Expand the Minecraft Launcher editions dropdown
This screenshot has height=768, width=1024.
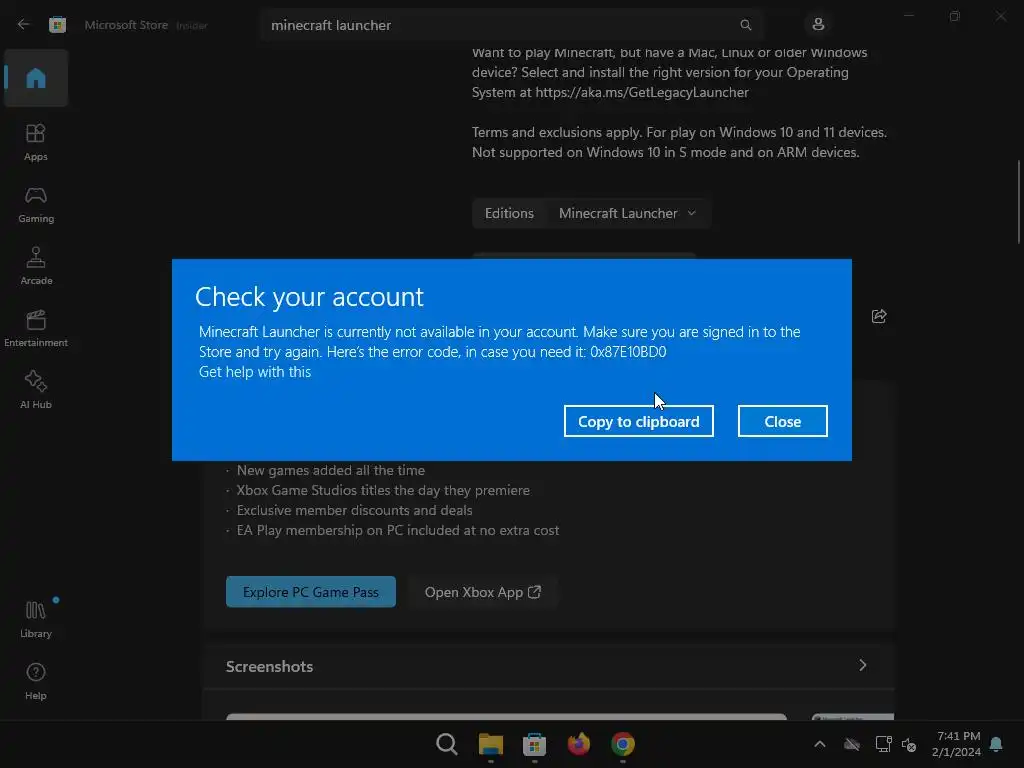point(627,214)
